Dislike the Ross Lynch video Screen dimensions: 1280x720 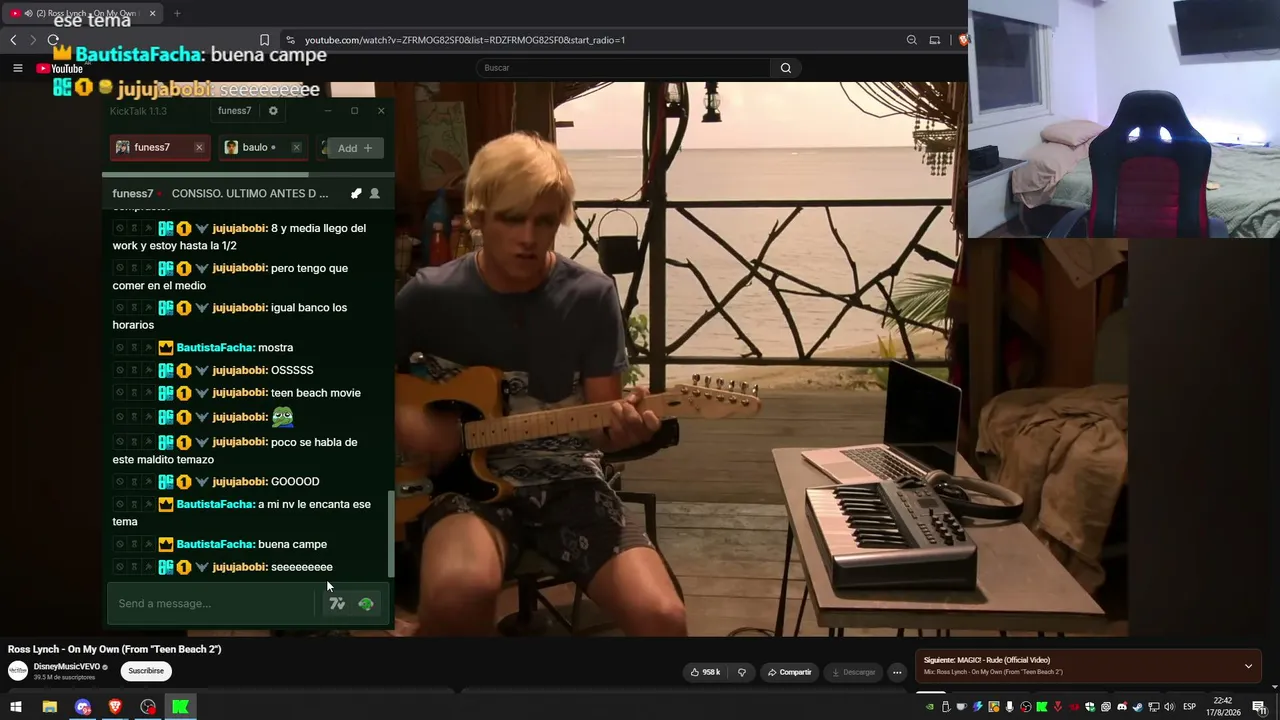742,672
